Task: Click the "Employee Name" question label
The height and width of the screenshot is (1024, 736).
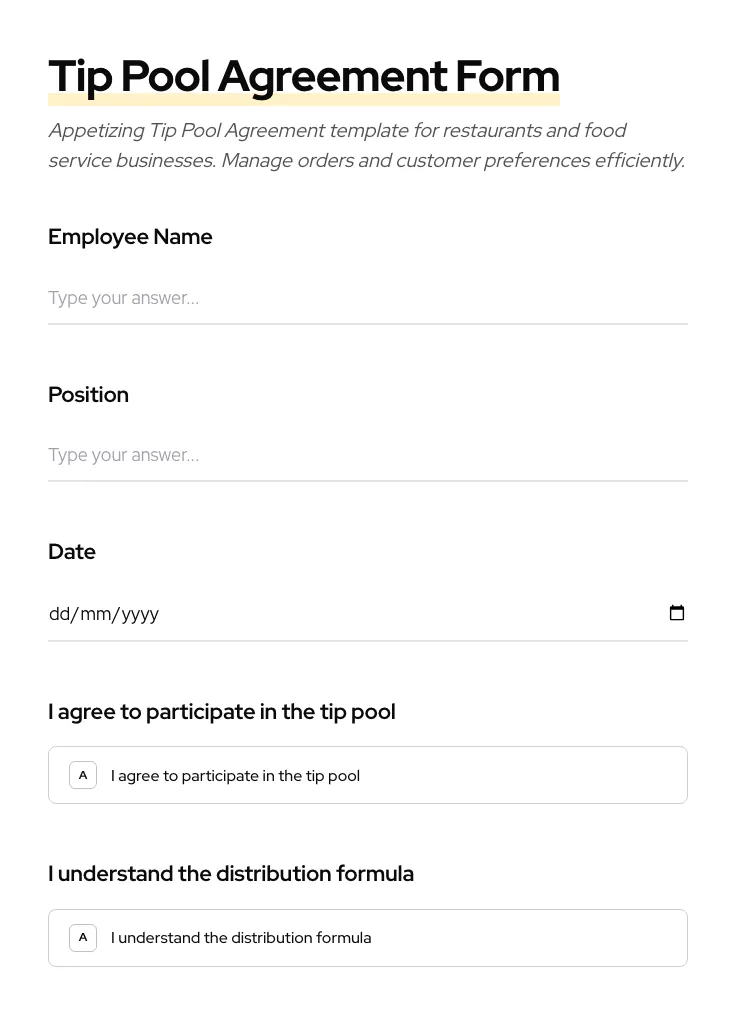Action: pos(130,237)
